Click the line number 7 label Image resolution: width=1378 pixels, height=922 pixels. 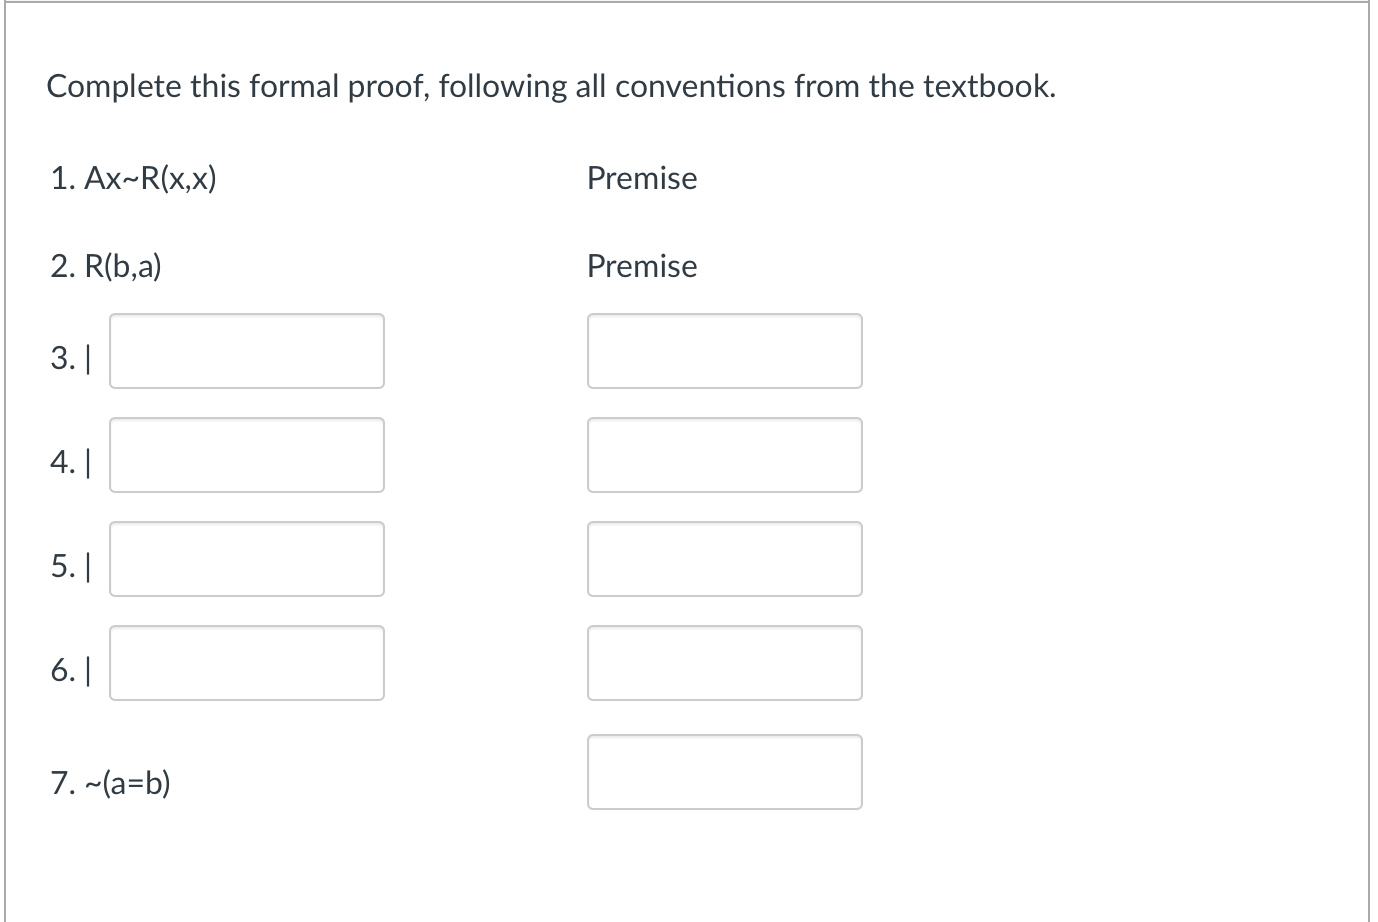tap(63, 784)
